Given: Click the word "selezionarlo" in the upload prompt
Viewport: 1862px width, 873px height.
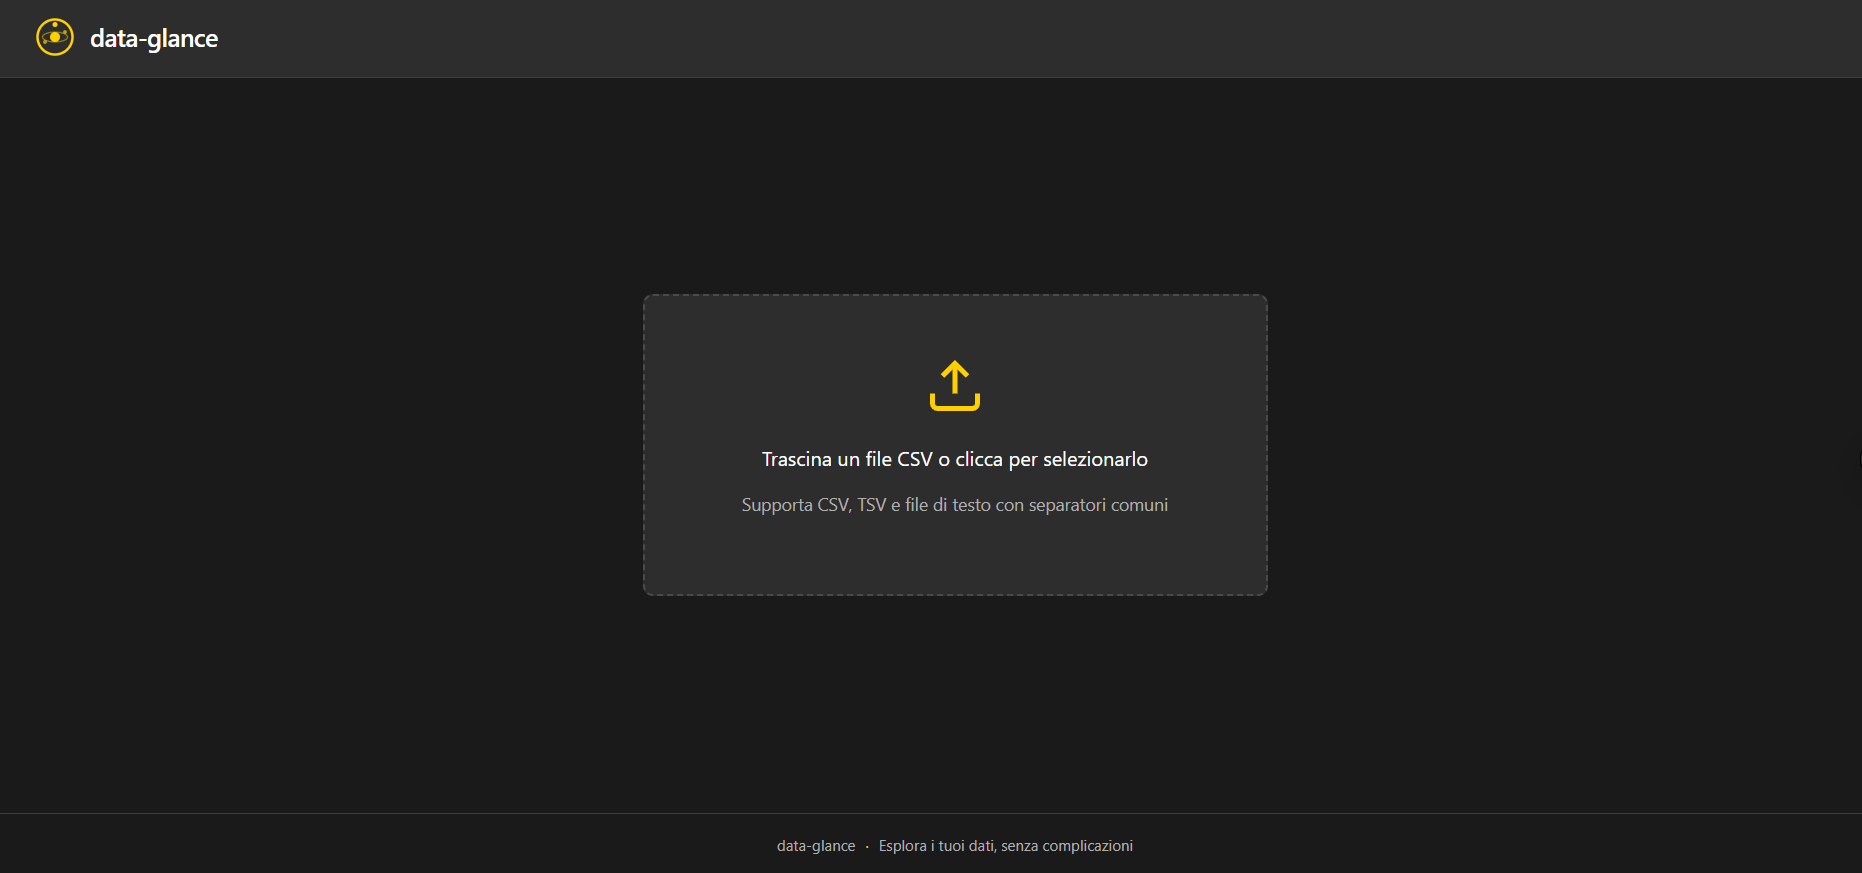Looking at the screenshot, I should [1095, 459].
